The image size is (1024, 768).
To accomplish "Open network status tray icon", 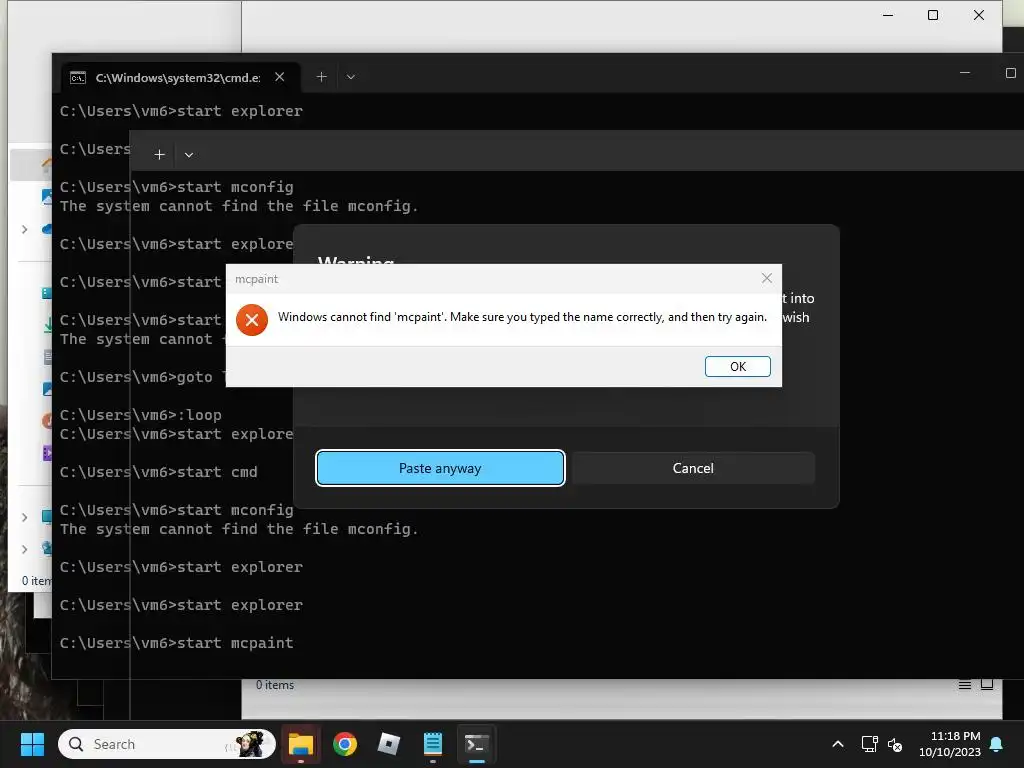I will pyautogui.click(x=869, y=744).
